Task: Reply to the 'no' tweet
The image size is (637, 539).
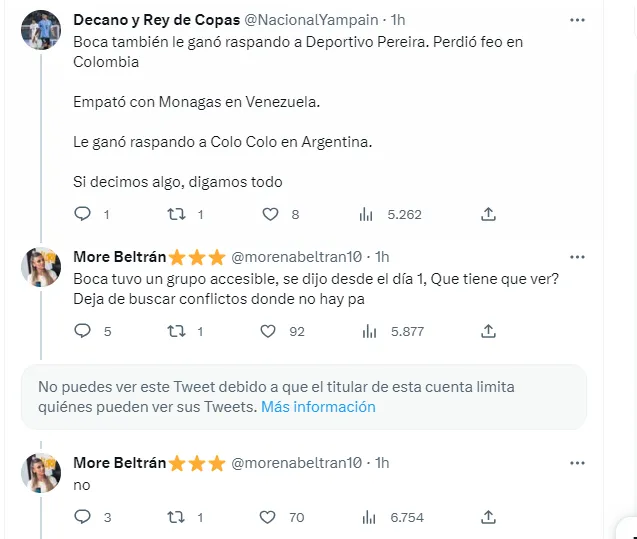Action: tap(83, 517)
